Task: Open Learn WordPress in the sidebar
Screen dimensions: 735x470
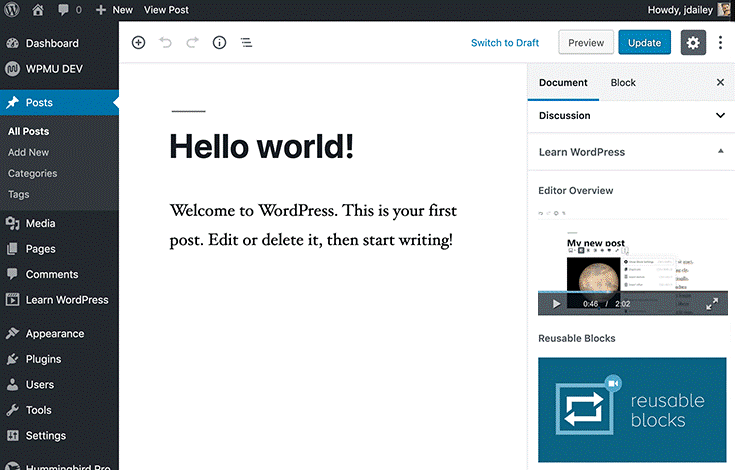Action: (59, 300)
